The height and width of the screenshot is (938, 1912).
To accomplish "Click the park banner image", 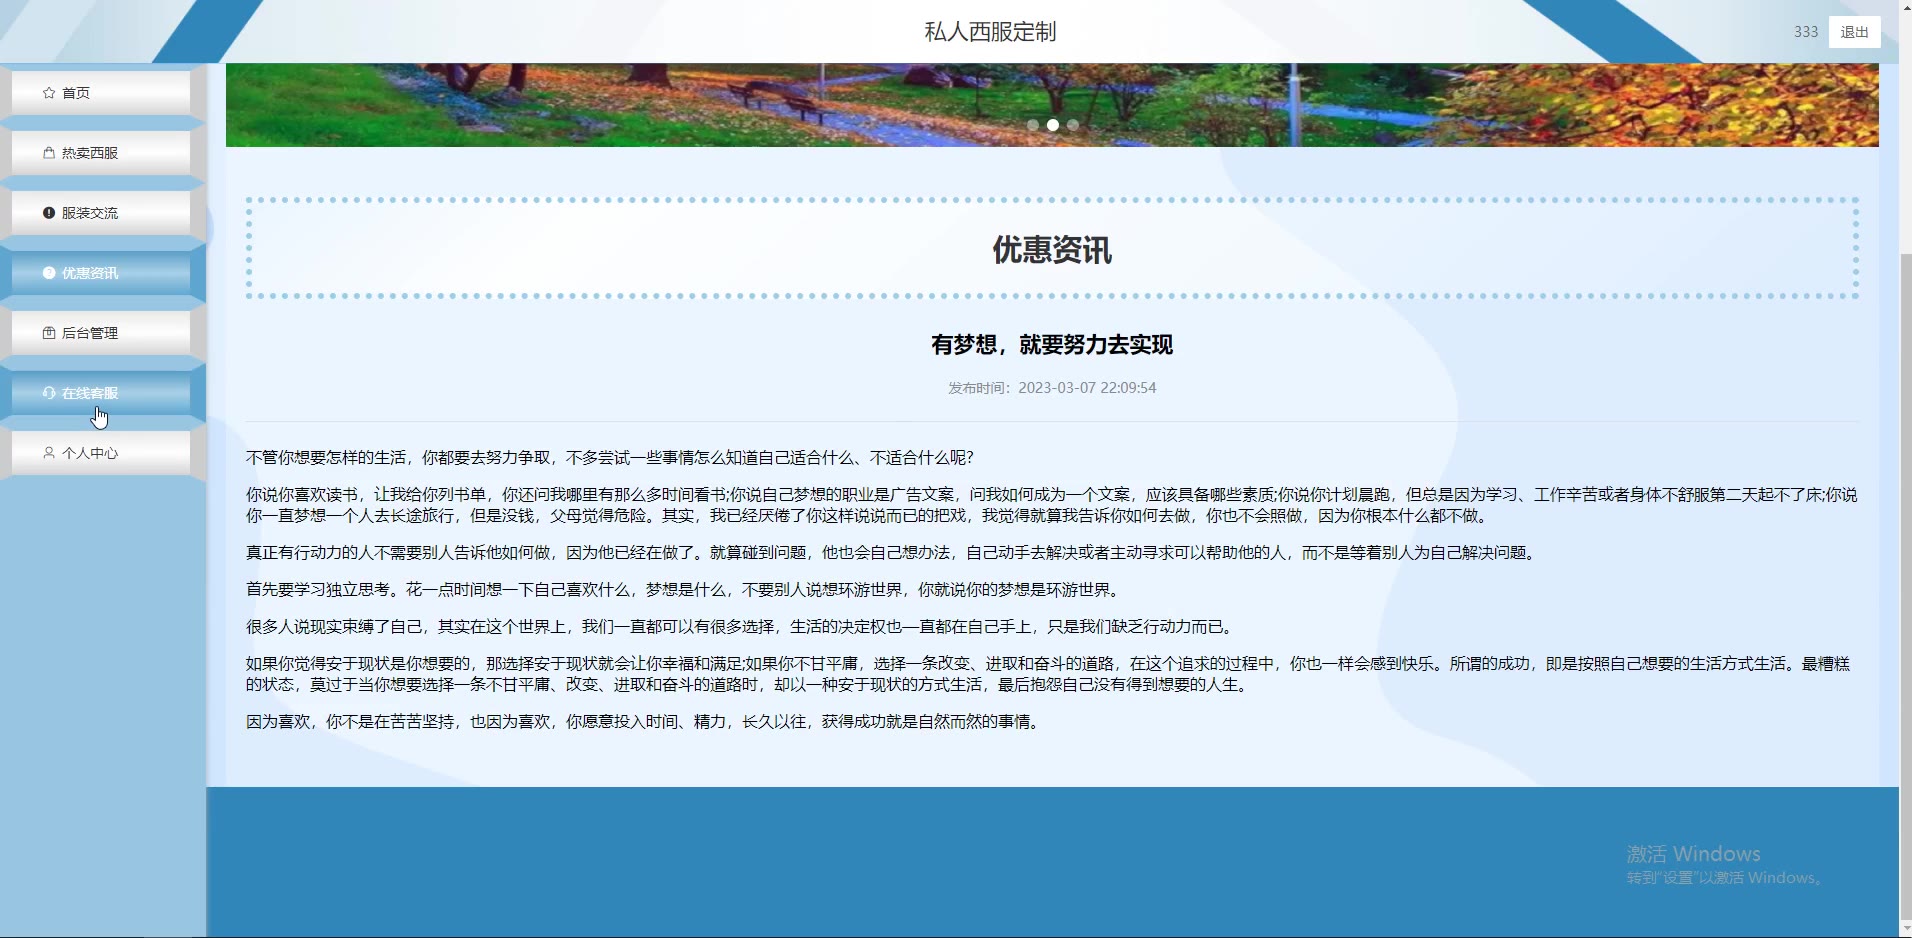I will click(1052, 105).
